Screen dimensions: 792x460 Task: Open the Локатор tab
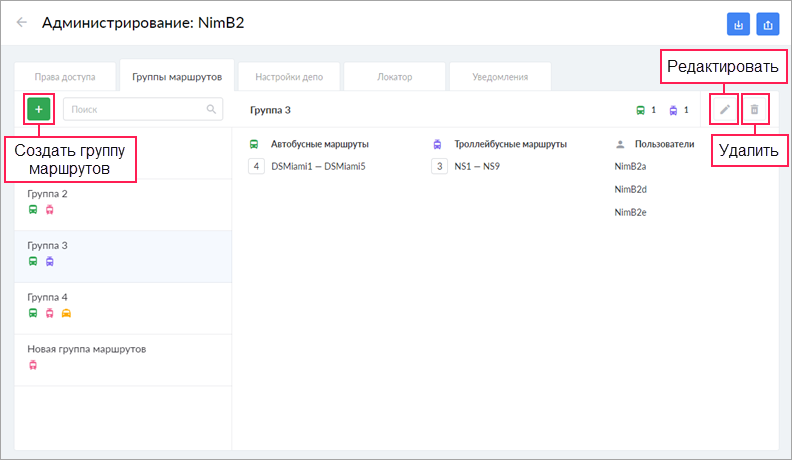[394, 76]
